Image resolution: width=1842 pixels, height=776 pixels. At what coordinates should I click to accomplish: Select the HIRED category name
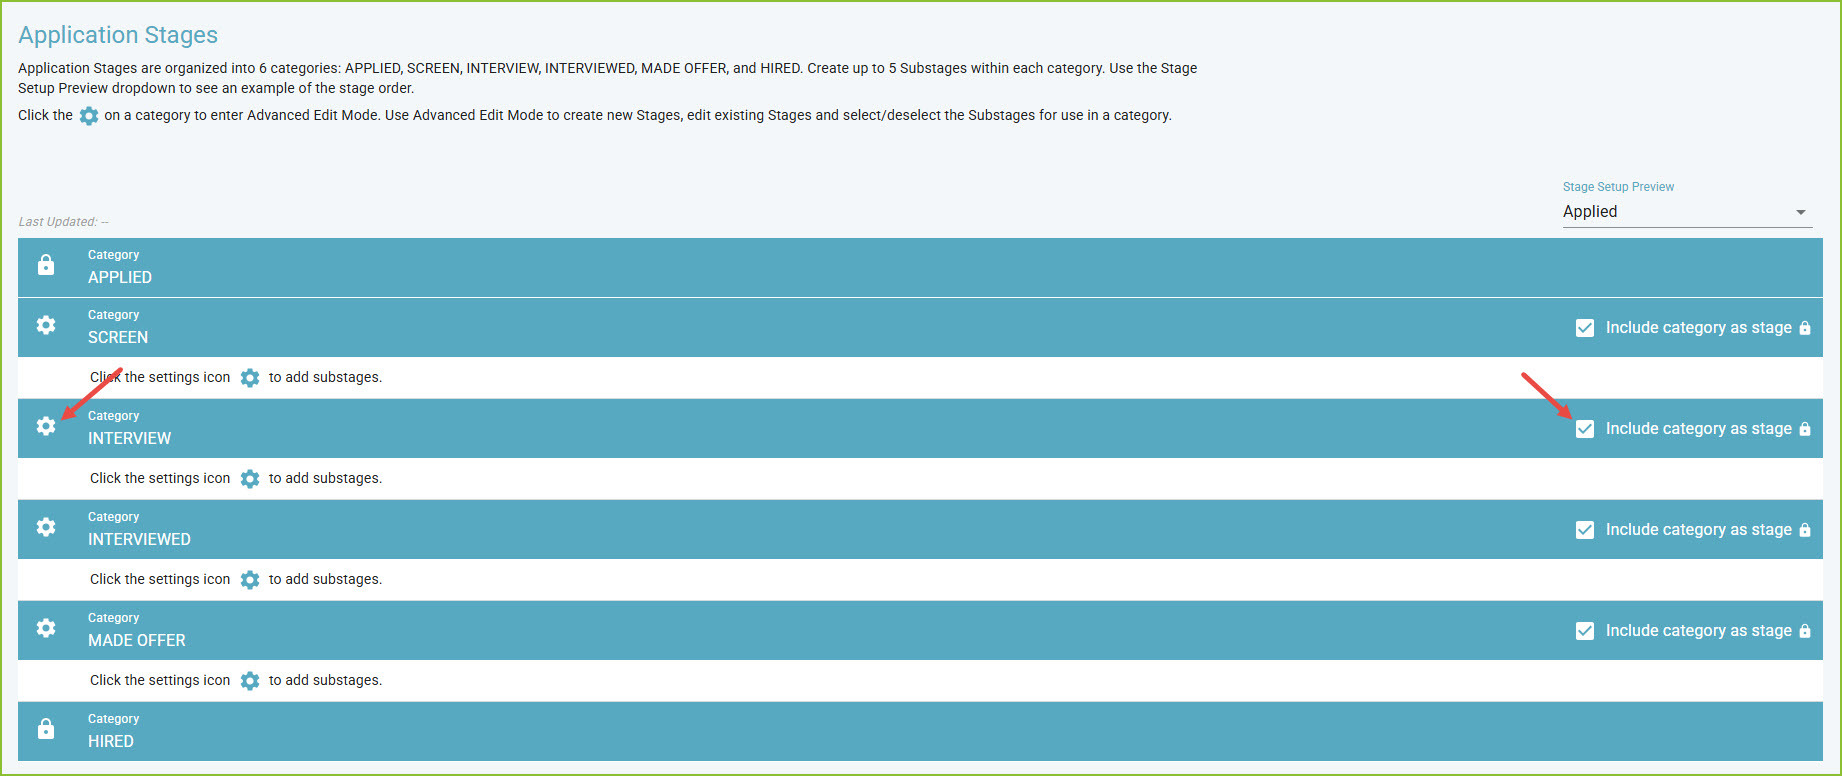click(x=111, y=742)
